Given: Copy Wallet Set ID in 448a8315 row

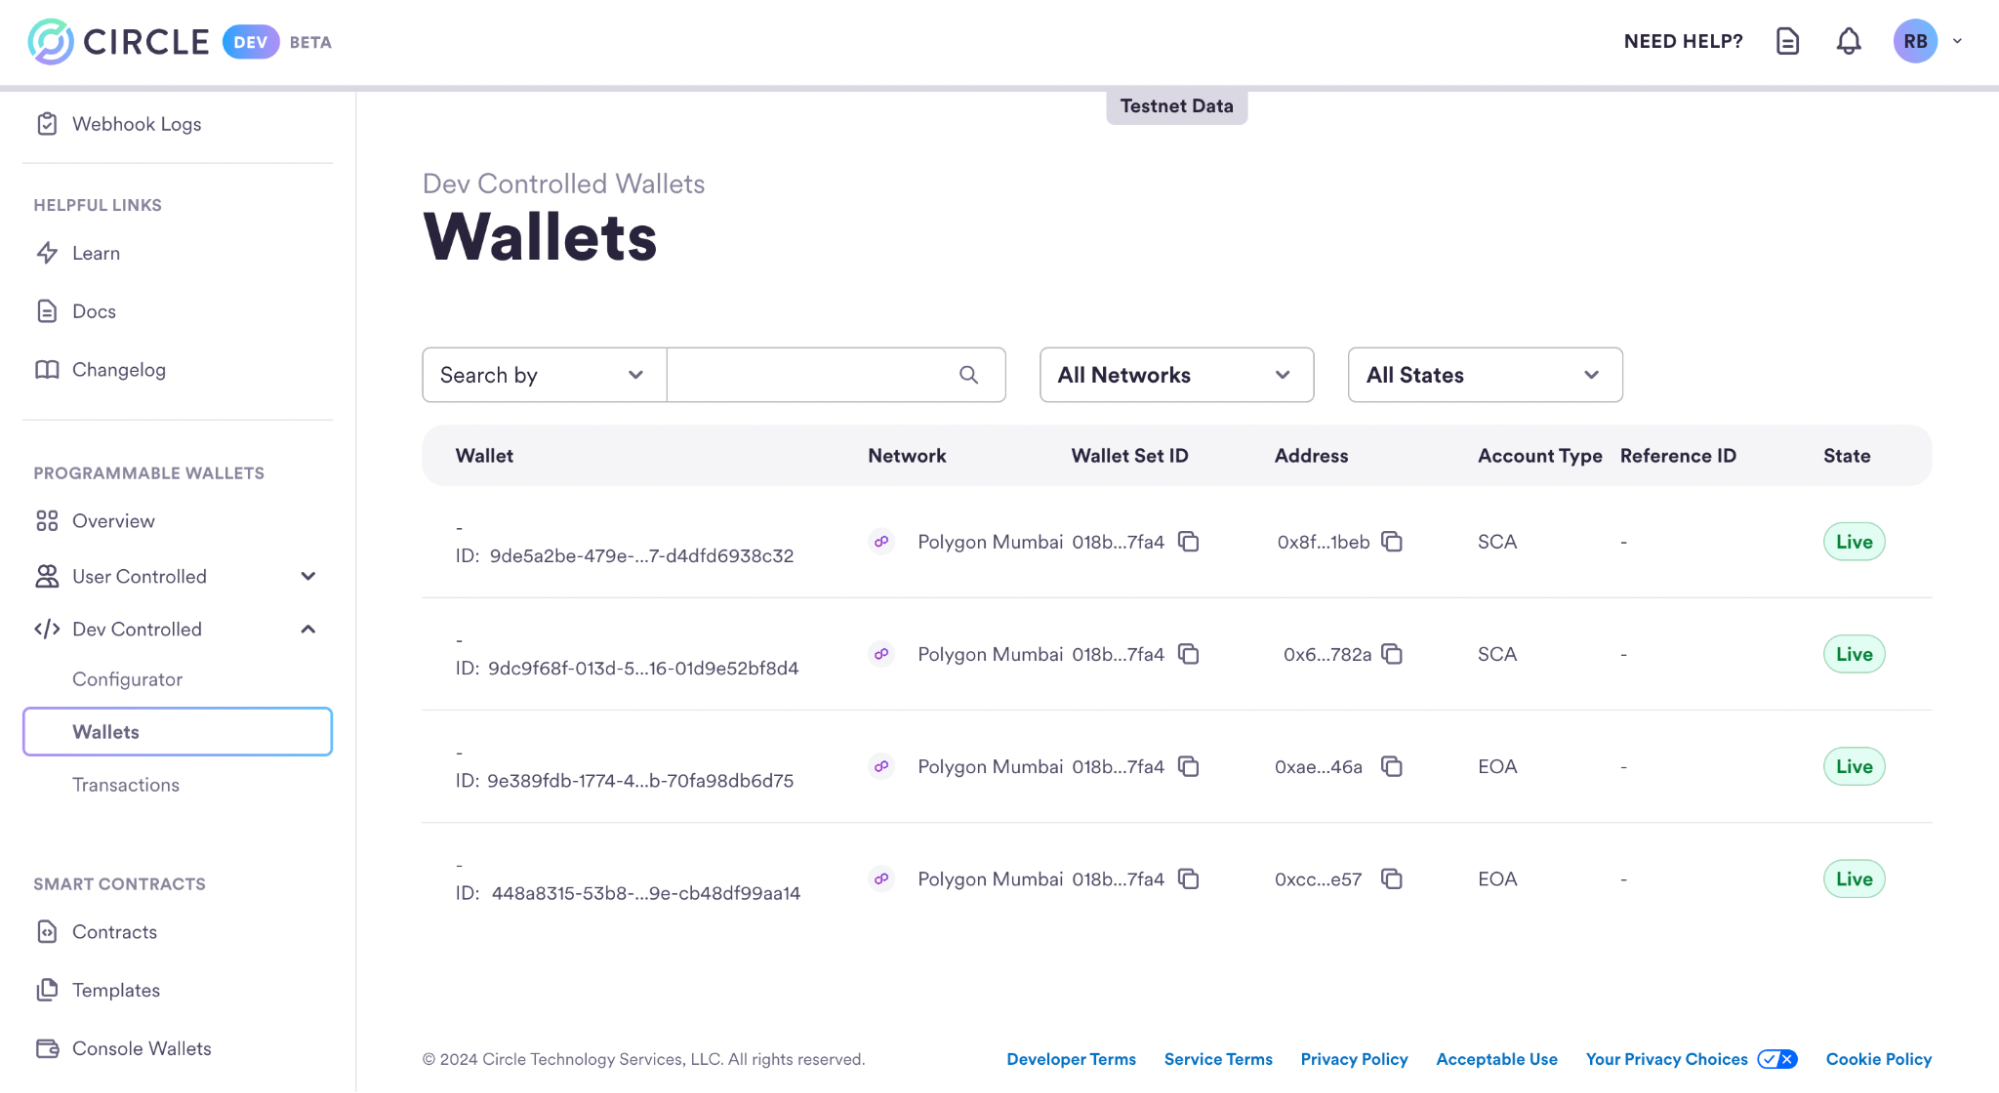Looking at the screenshot, I should pos(1188,879).
